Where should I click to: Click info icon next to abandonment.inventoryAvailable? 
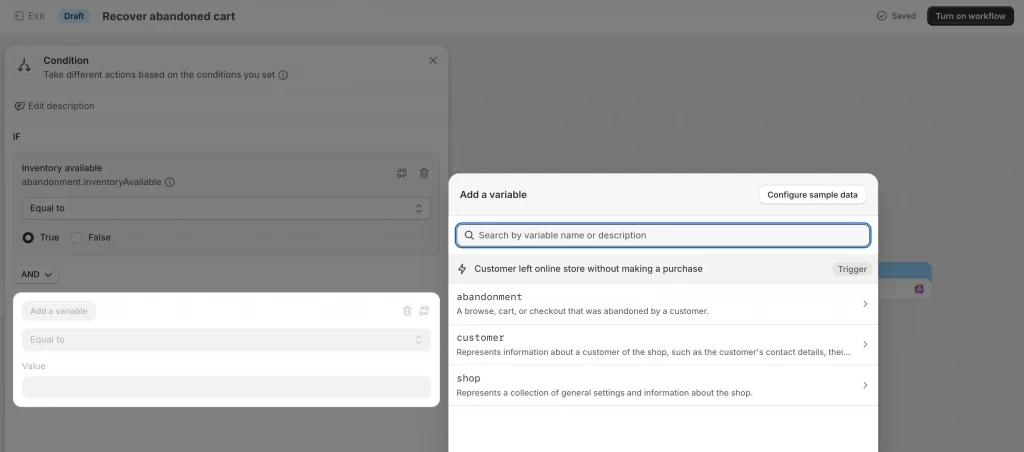click(x=170, y=182)
